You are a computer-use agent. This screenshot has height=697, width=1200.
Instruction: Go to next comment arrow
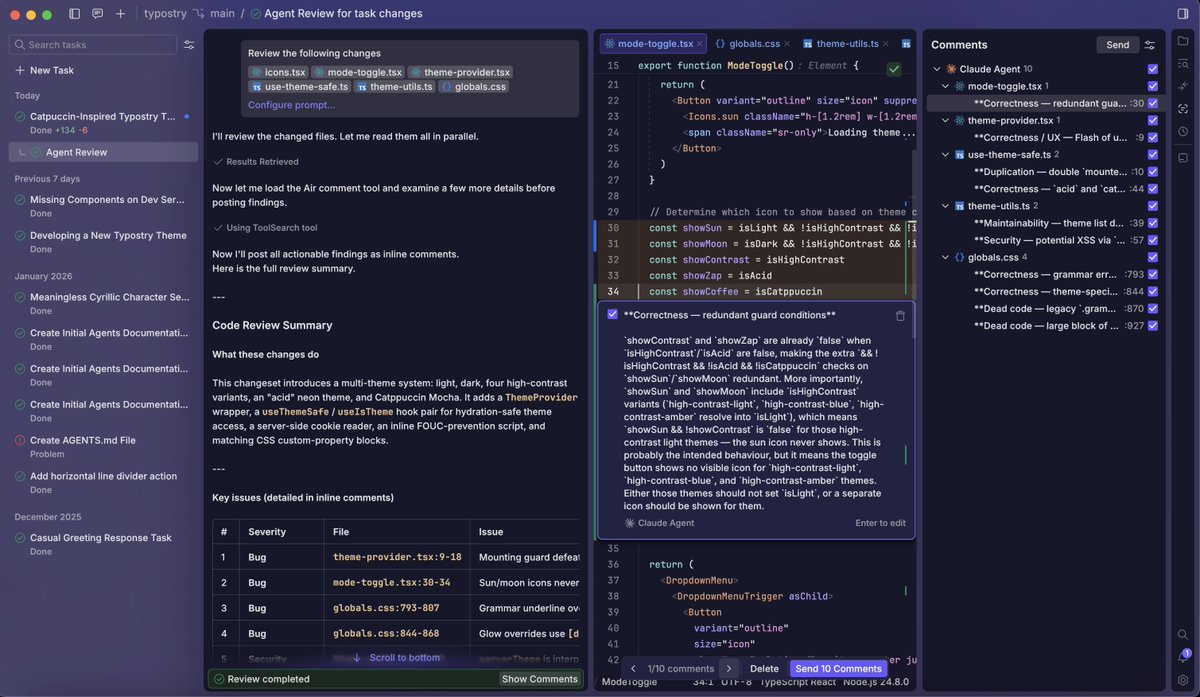[728, 668]
